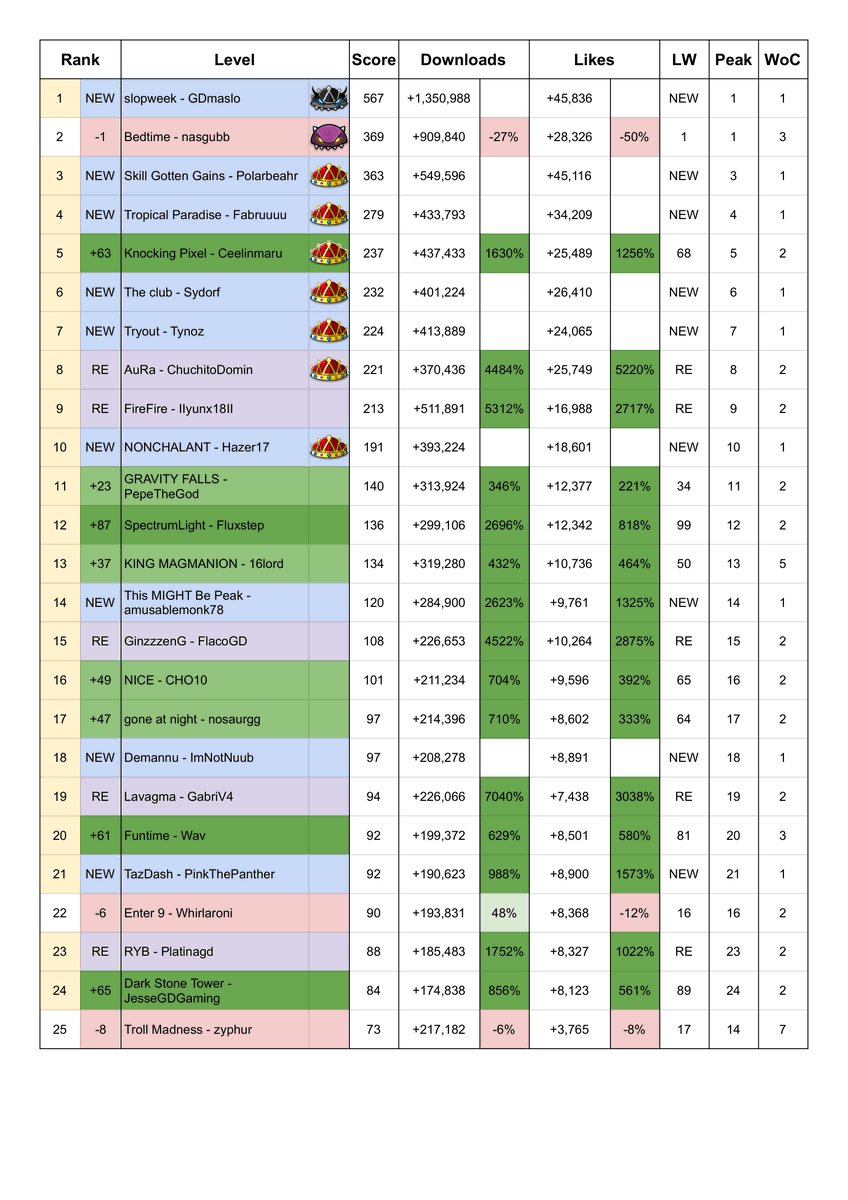Click the crown icon in Knocking Pixel row
This screenshot has height=1200, width=848.
tap(329, 253)
